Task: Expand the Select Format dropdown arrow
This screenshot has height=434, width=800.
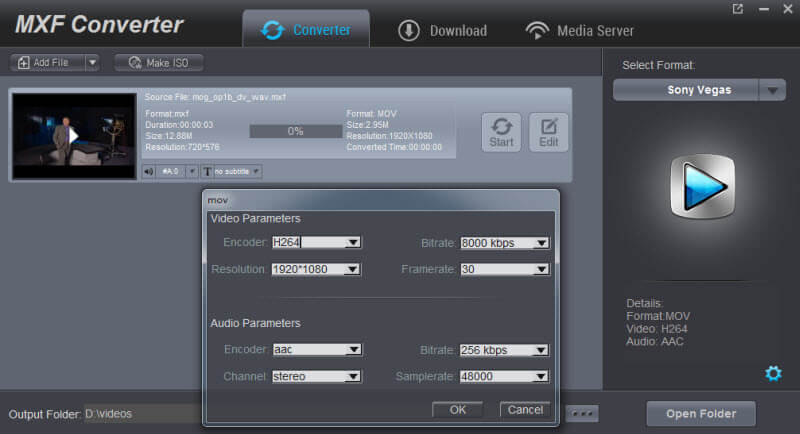Action: (x=772, y=90)
